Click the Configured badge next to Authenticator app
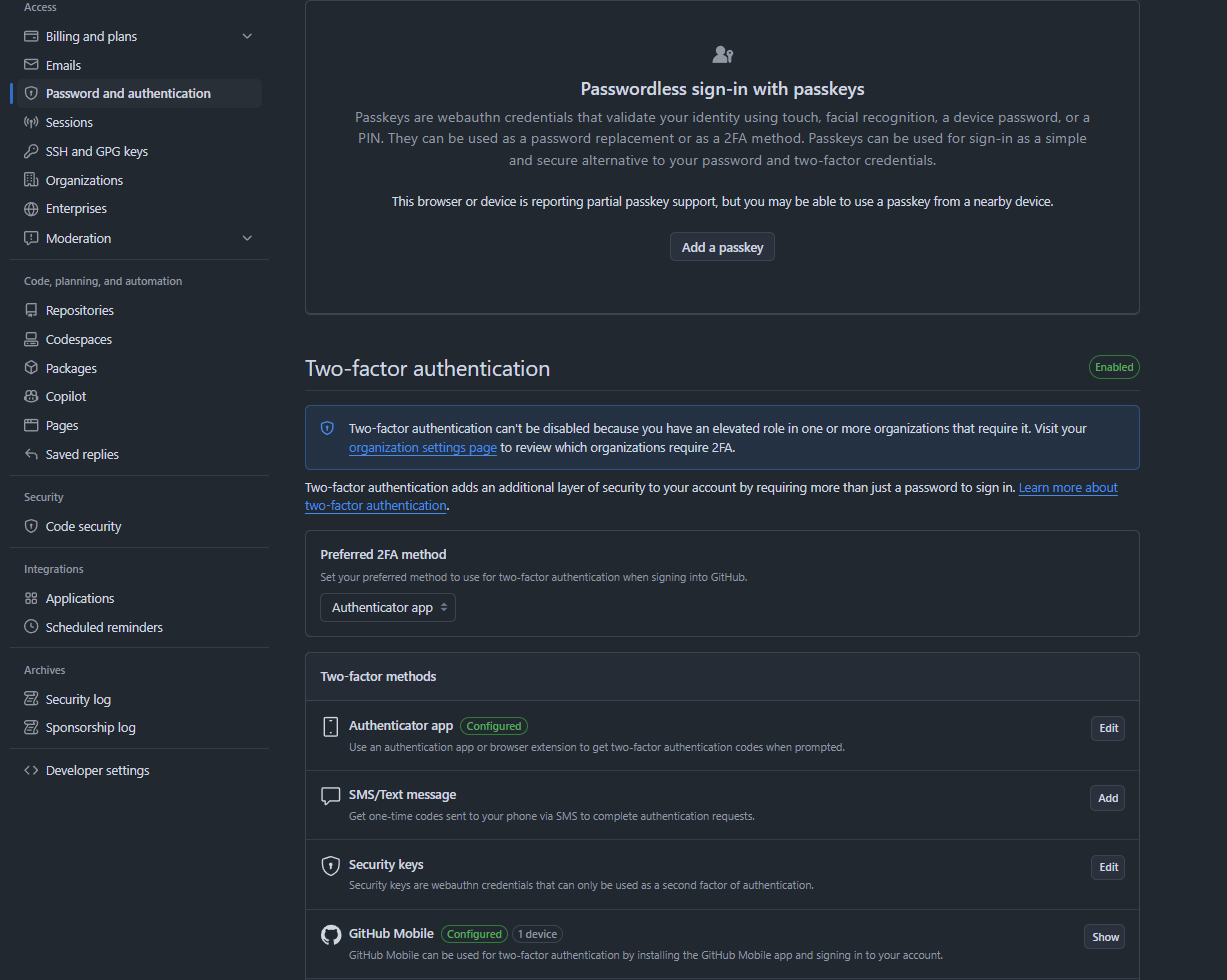The image size is (1227, 980). [494, 726]
